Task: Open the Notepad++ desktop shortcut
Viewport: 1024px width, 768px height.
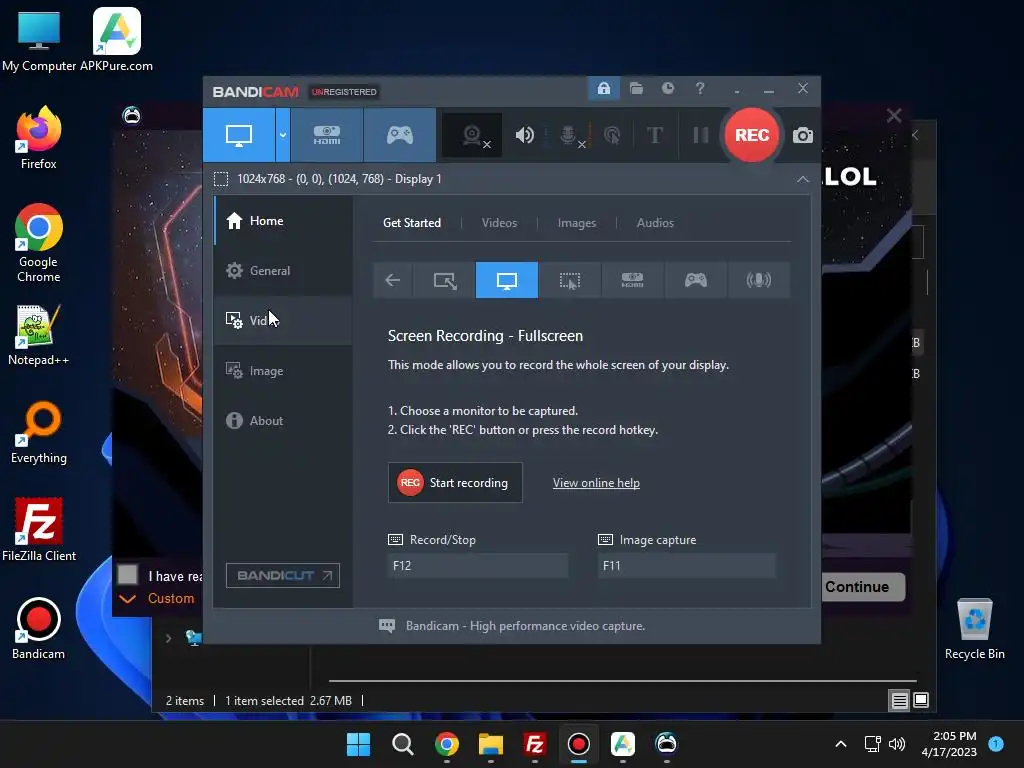Action: click(39, 334)
